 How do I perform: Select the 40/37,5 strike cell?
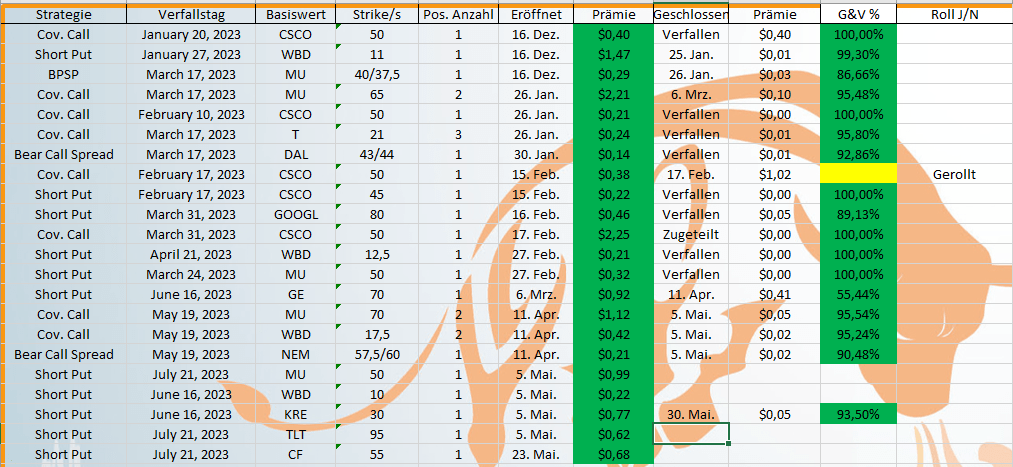pos(376,74)
